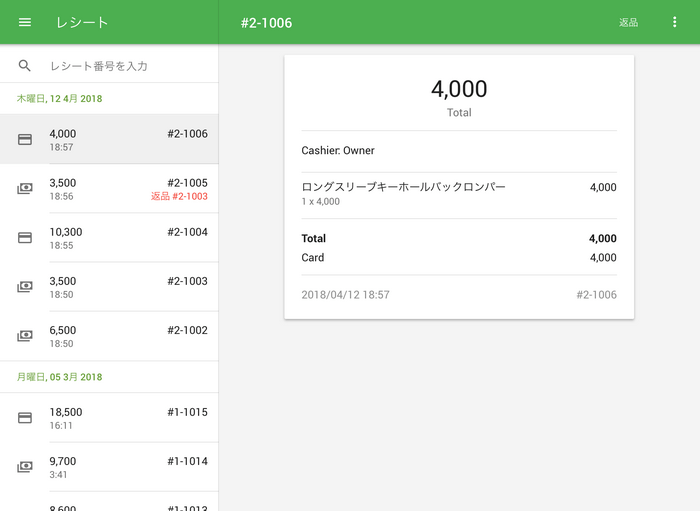Viewport: 700px width, 511px height.
Task: Click card icon of receipt #1-1015
Action: (x=25, y=417)
